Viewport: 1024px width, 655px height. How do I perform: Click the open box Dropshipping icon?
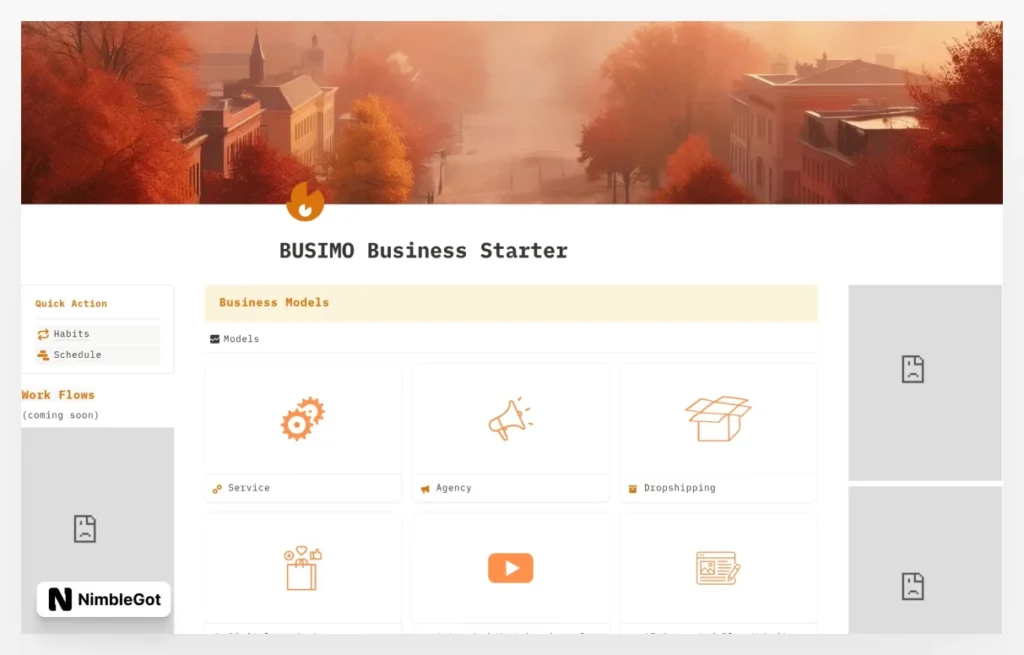717,418
